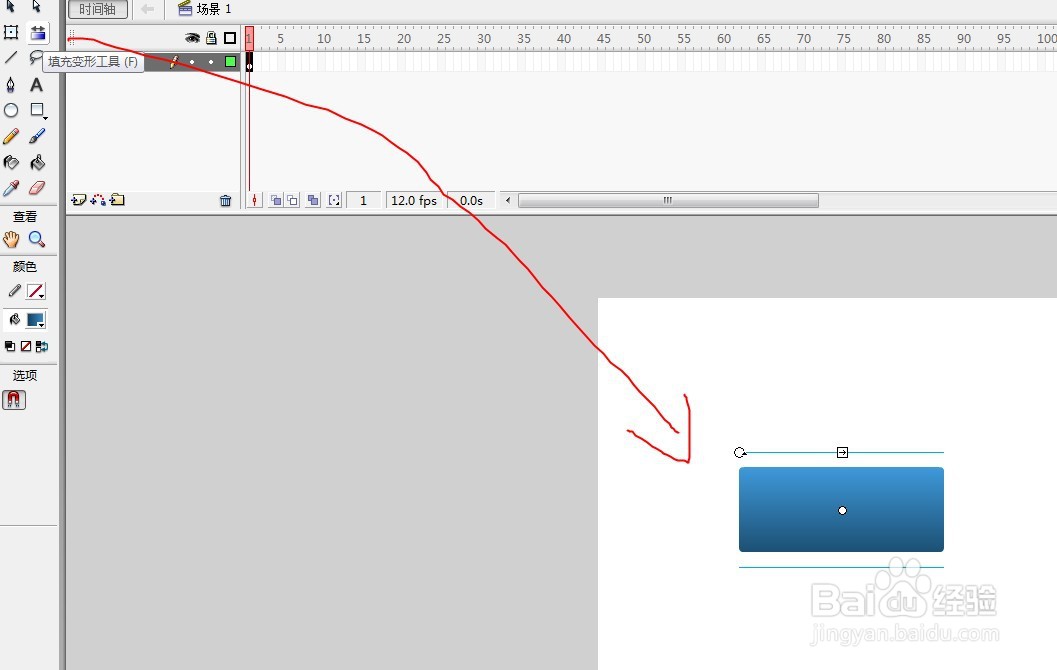This screenshot has width=1057, height=670.
Task: Add a motion guide layer
Action: click(98, 200)
